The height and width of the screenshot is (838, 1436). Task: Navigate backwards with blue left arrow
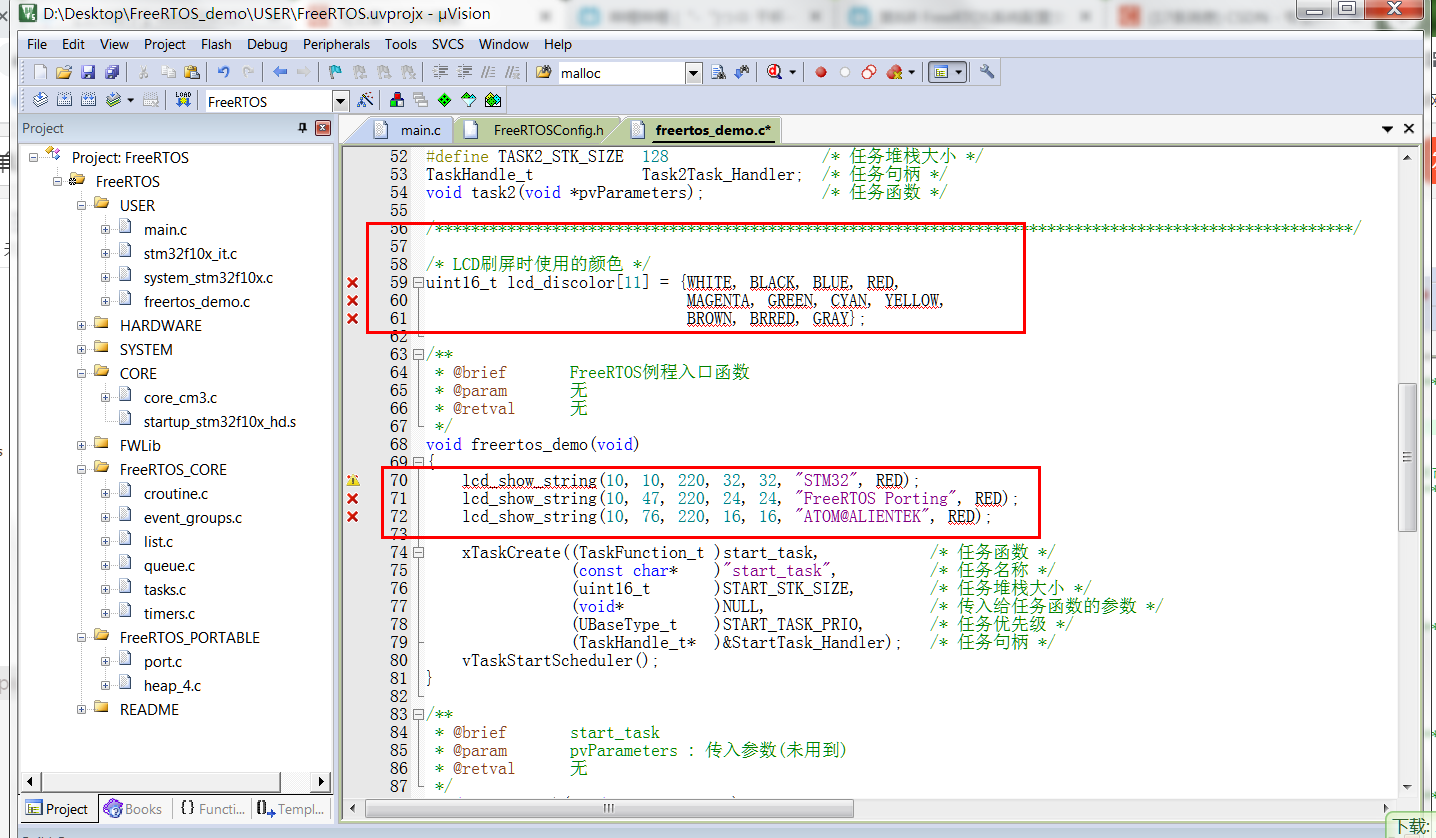(280, 72)
